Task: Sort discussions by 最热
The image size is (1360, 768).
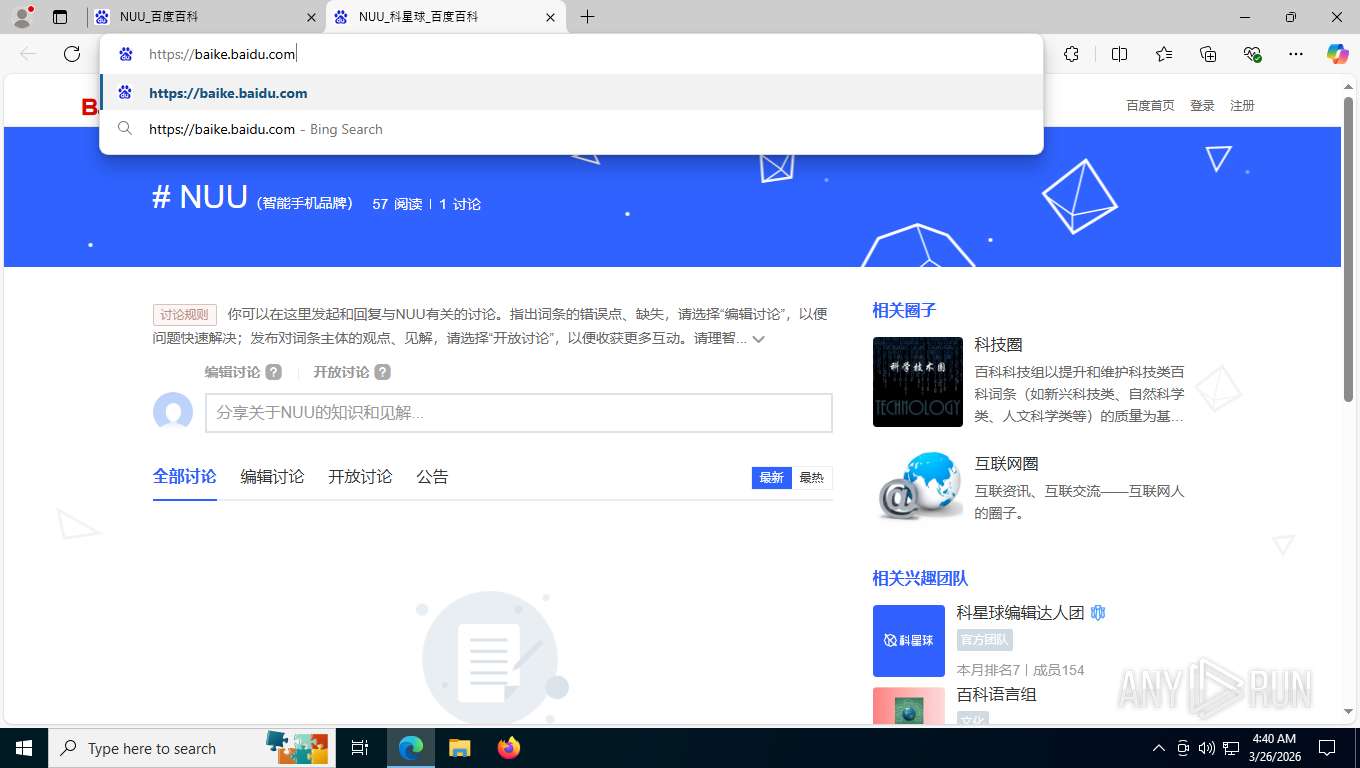Action: [x=811, y=478]
